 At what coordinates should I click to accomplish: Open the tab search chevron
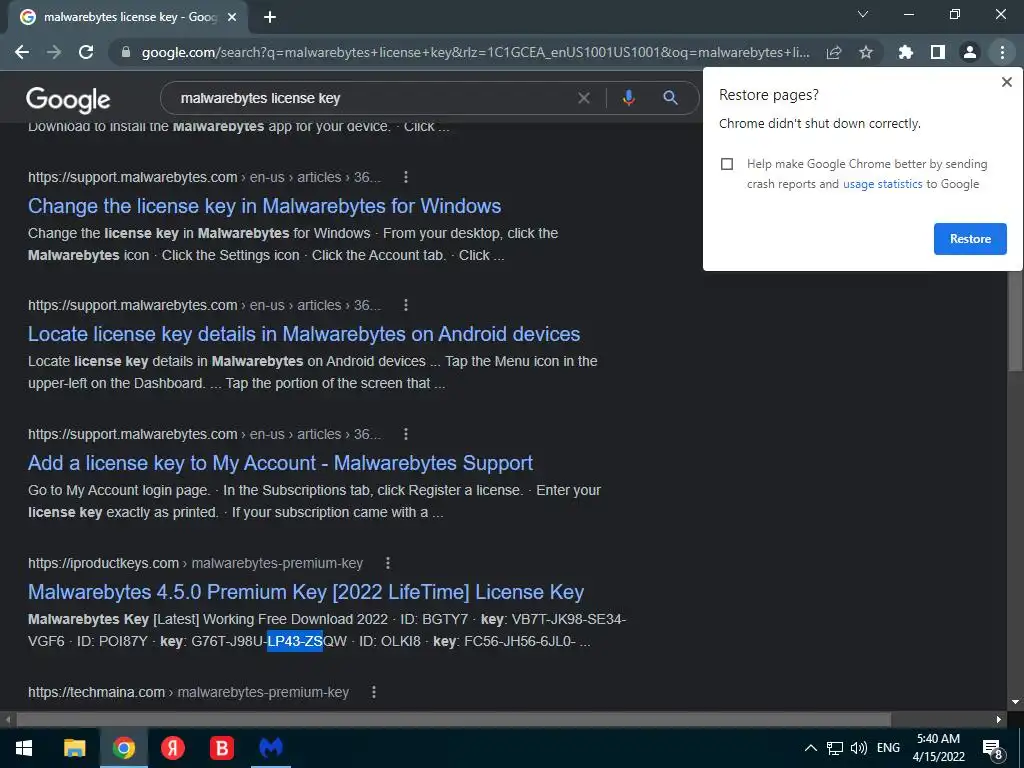(x=863, y=14)
